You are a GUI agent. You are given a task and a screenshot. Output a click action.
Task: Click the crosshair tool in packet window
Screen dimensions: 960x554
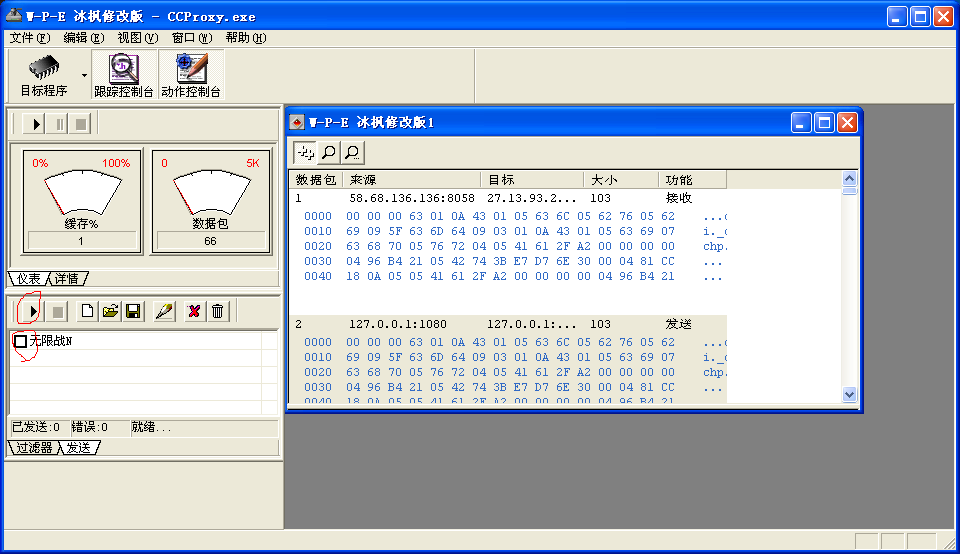306,152
